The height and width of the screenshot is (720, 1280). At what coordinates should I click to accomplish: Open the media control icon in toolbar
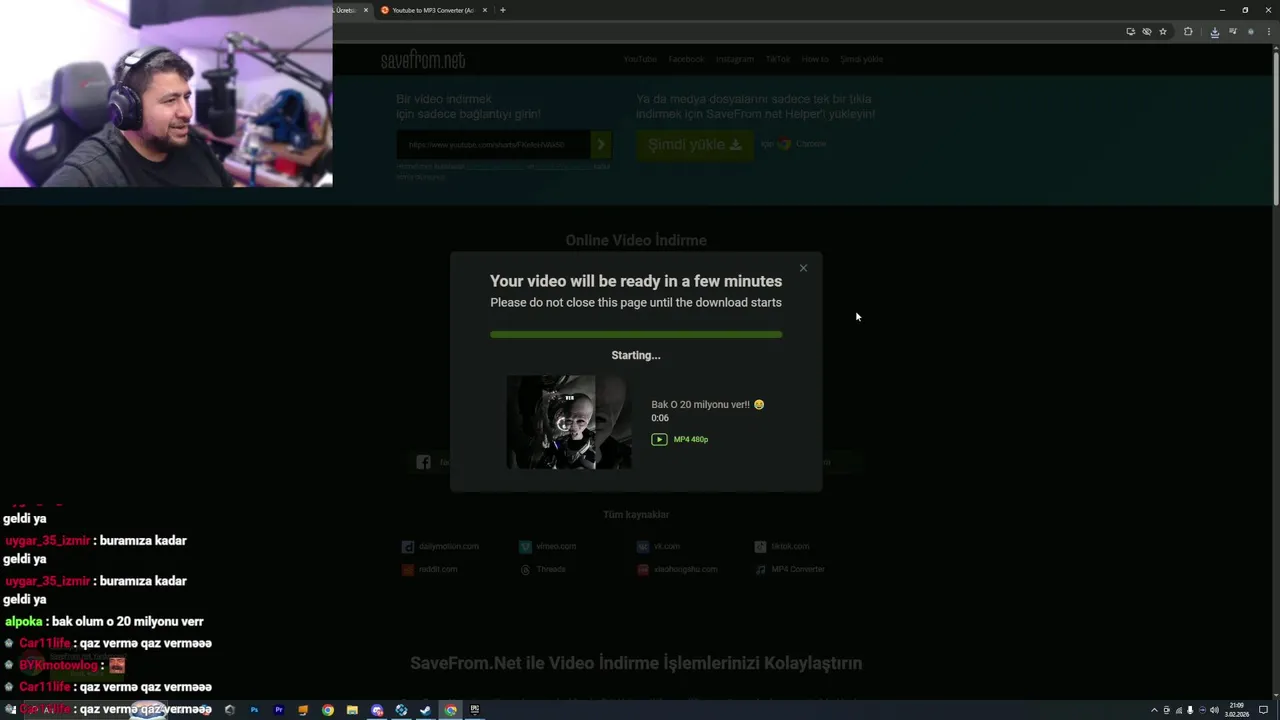coord(1232,32)
